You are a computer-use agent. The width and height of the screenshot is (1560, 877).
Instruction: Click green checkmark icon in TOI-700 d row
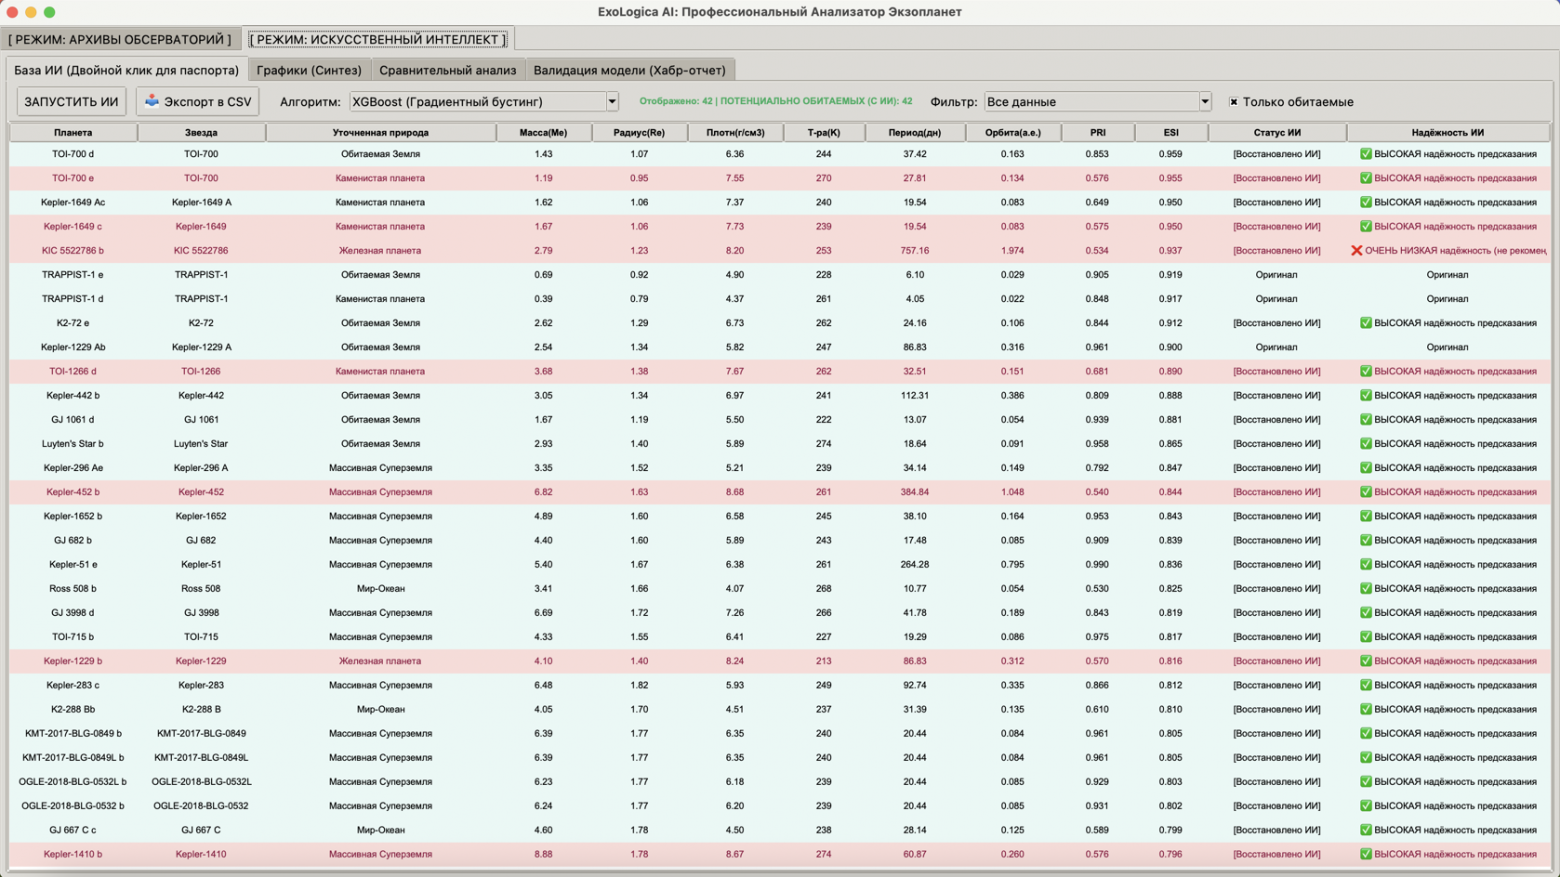click(x=1365, y=154)
